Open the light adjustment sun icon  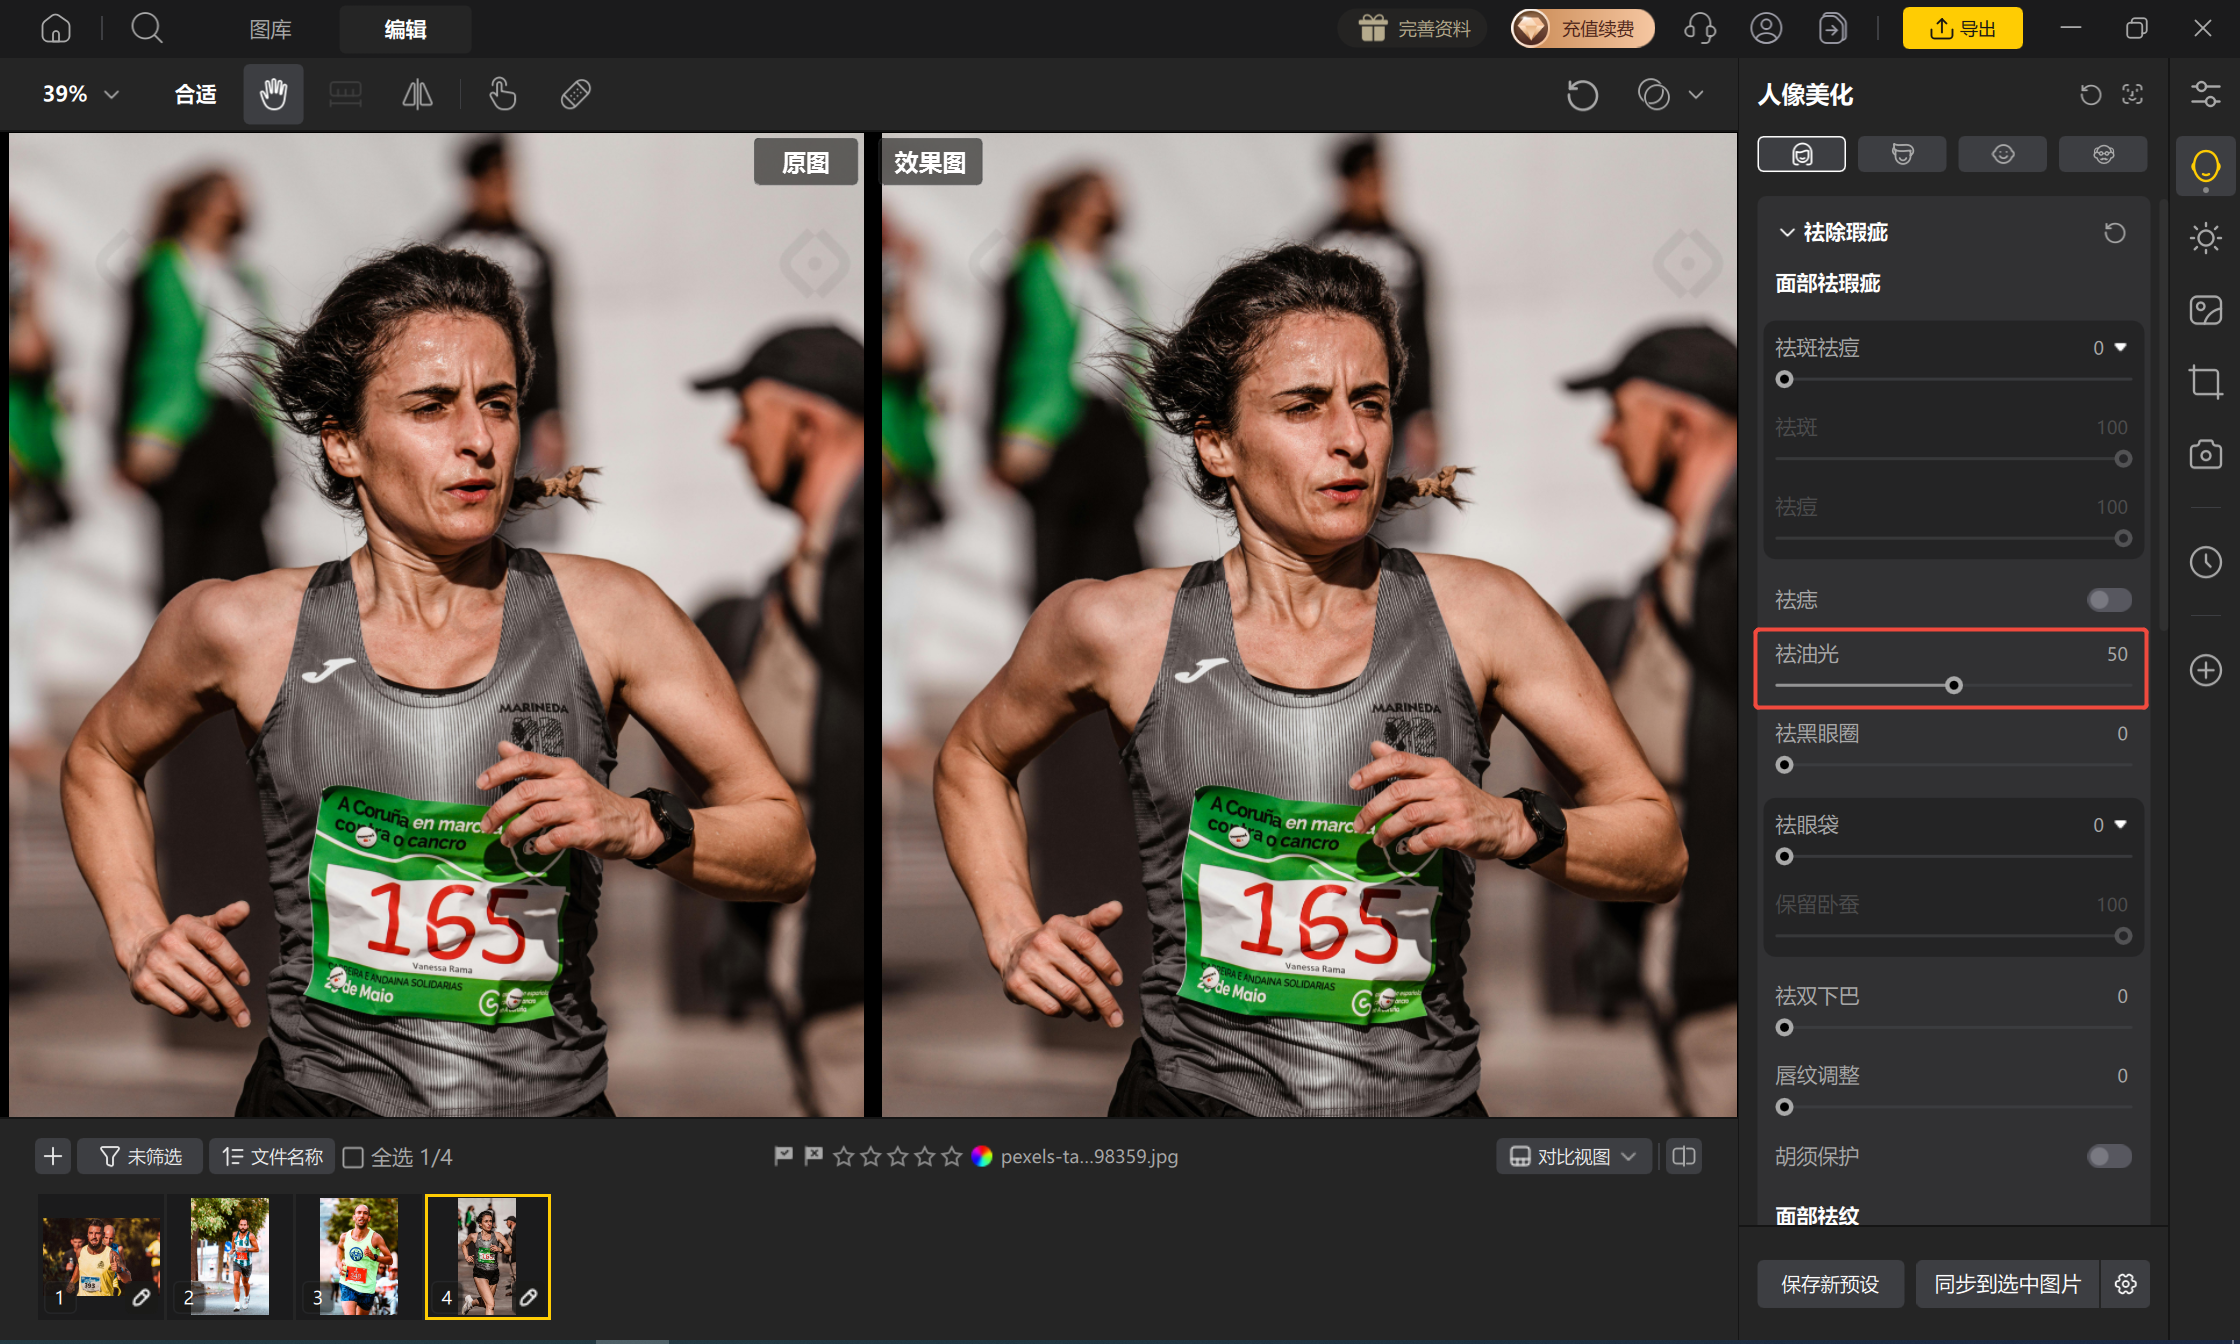tap(2205, 238)
